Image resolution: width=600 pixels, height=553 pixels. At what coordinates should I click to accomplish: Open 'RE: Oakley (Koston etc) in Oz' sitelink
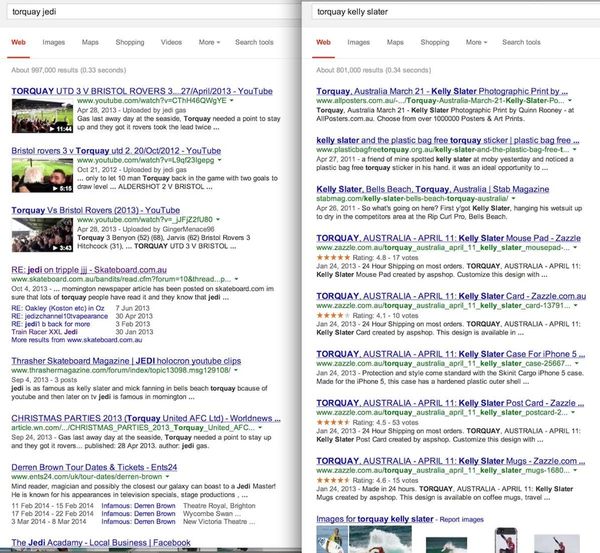[58, 308]
